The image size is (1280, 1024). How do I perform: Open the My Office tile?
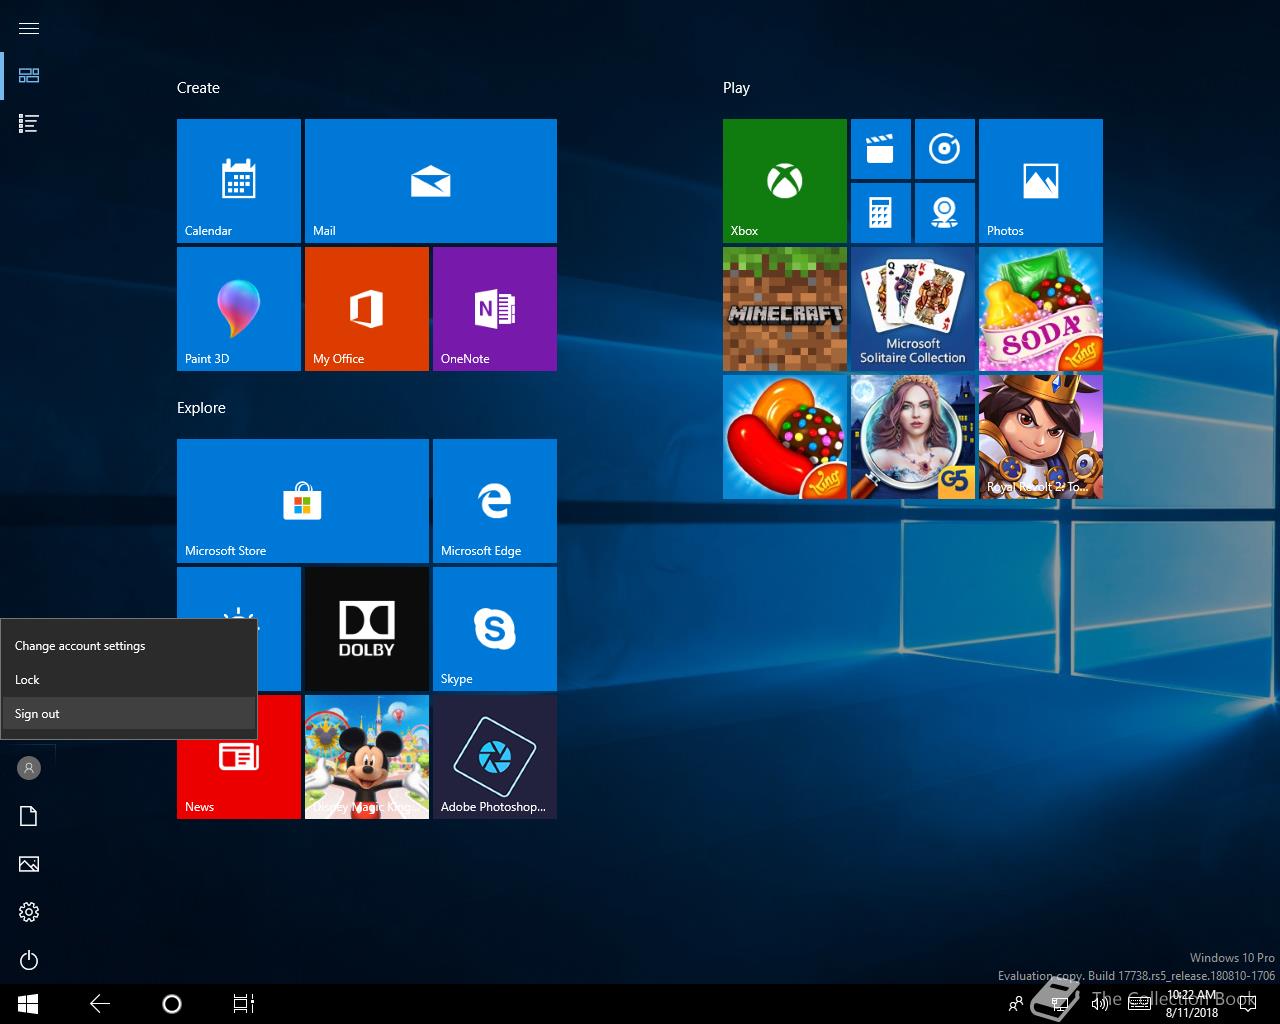(x=367, y=309)
